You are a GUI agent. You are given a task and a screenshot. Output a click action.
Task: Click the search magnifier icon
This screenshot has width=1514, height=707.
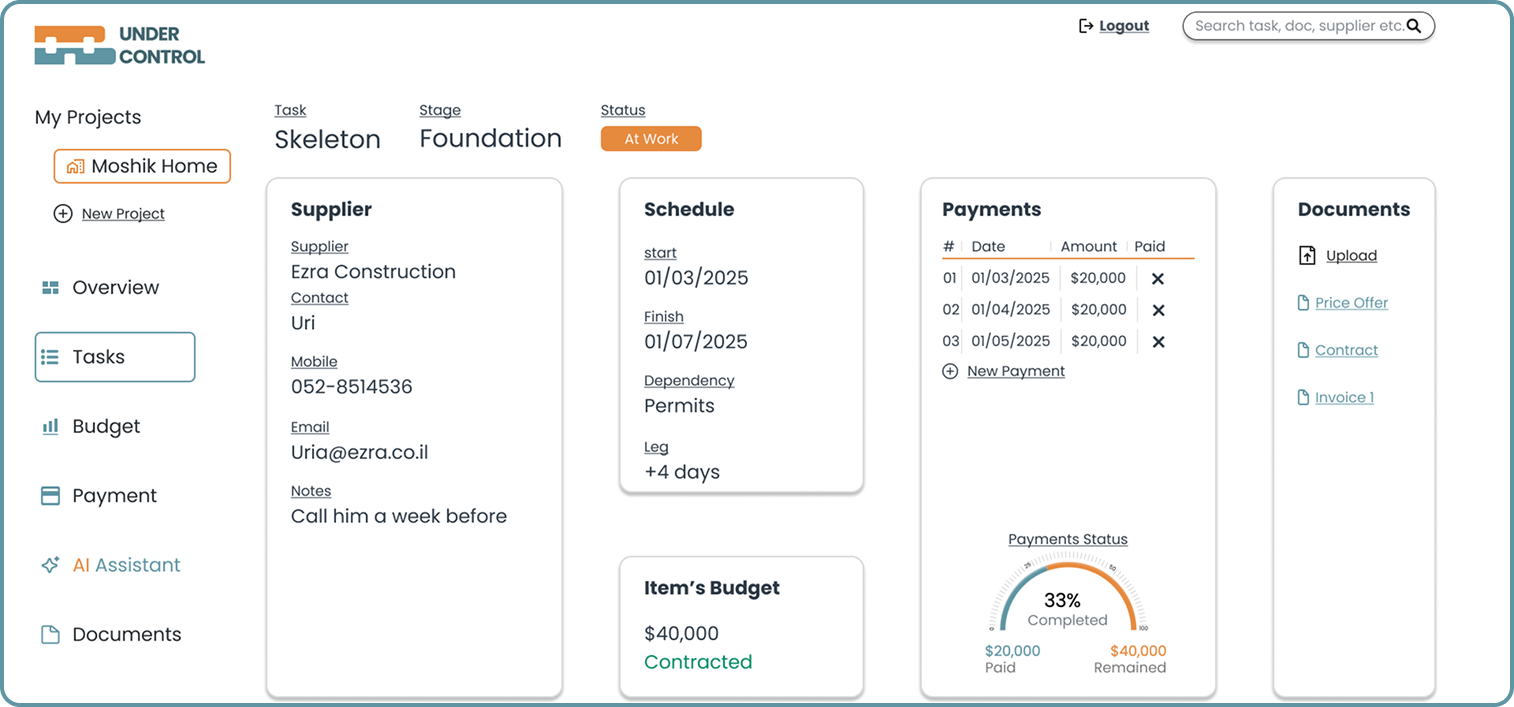point(1414,26)
